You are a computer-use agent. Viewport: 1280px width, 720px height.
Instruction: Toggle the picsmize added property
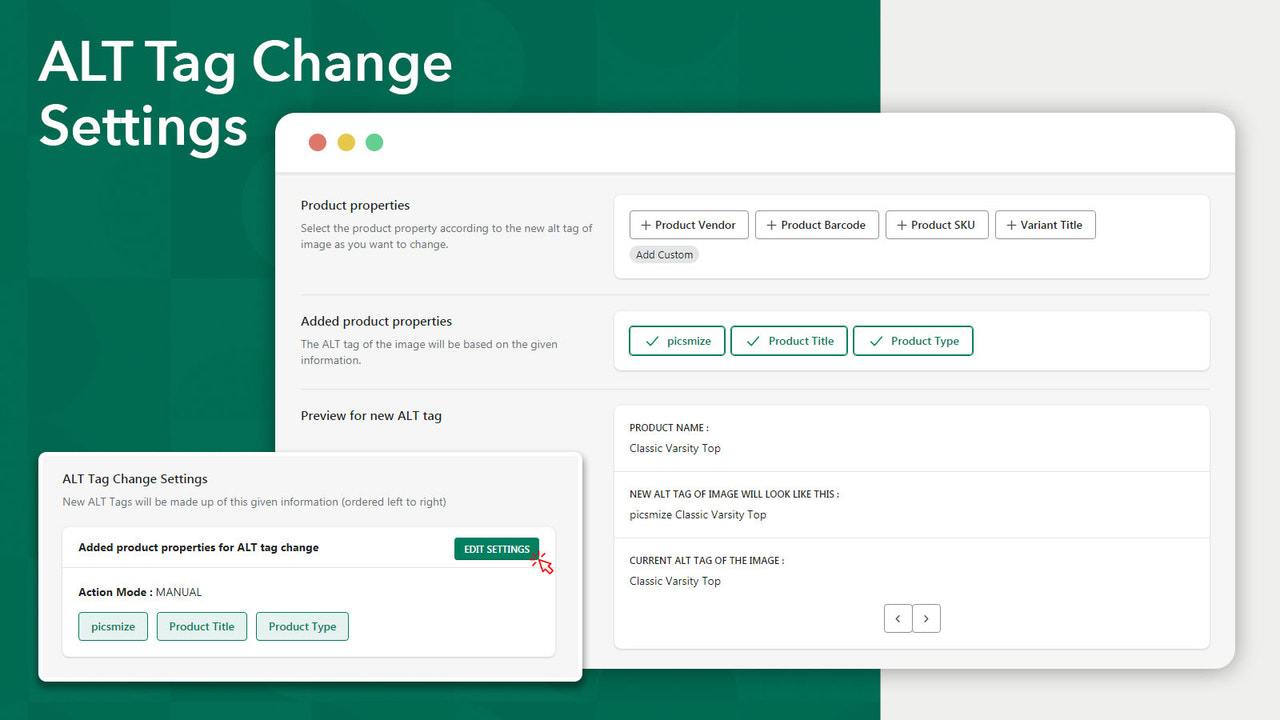click(x=676, y=340)
